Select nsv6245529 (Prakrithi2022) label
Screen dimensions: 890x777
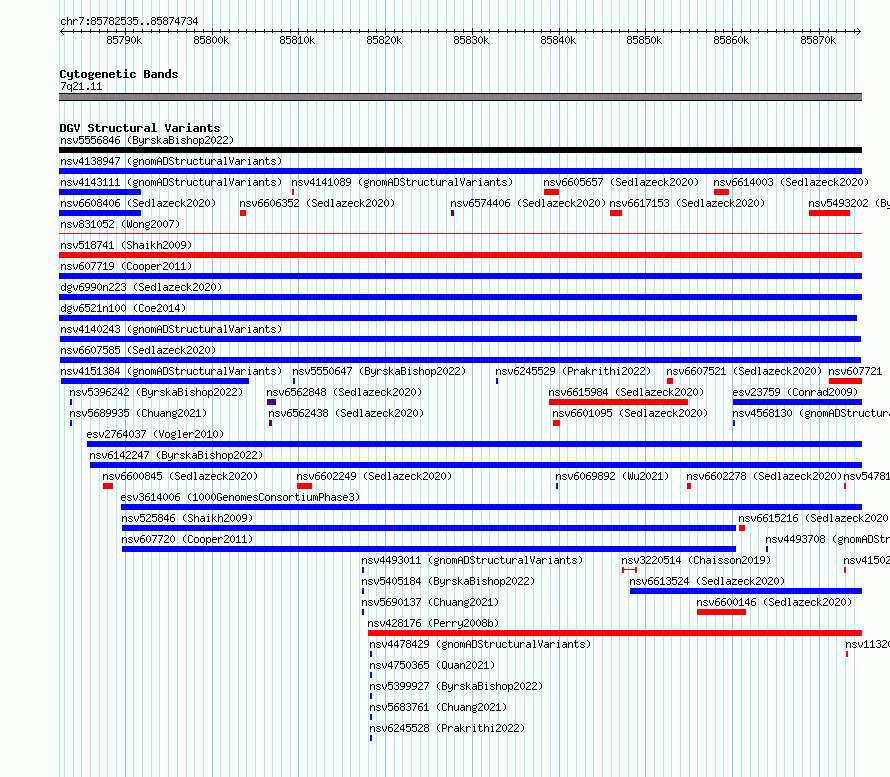(x=573, y=371)
